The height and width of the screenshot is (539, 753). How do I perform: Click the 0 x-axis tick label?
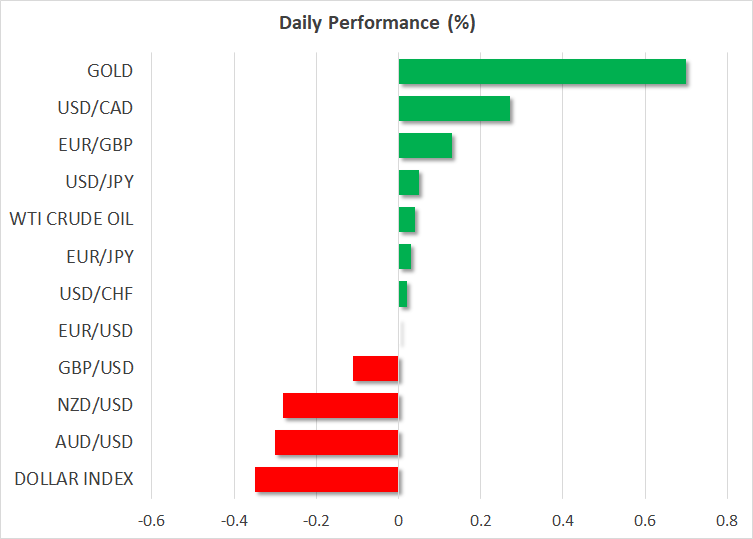click(398, 520)
